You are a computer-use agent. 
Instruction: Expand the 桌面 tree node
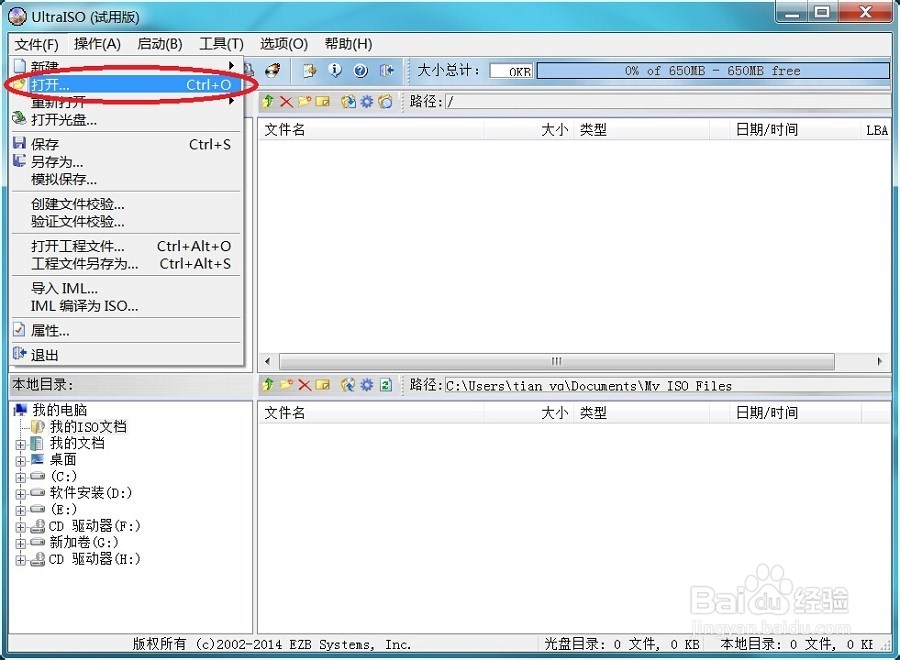tap(21, 461)
